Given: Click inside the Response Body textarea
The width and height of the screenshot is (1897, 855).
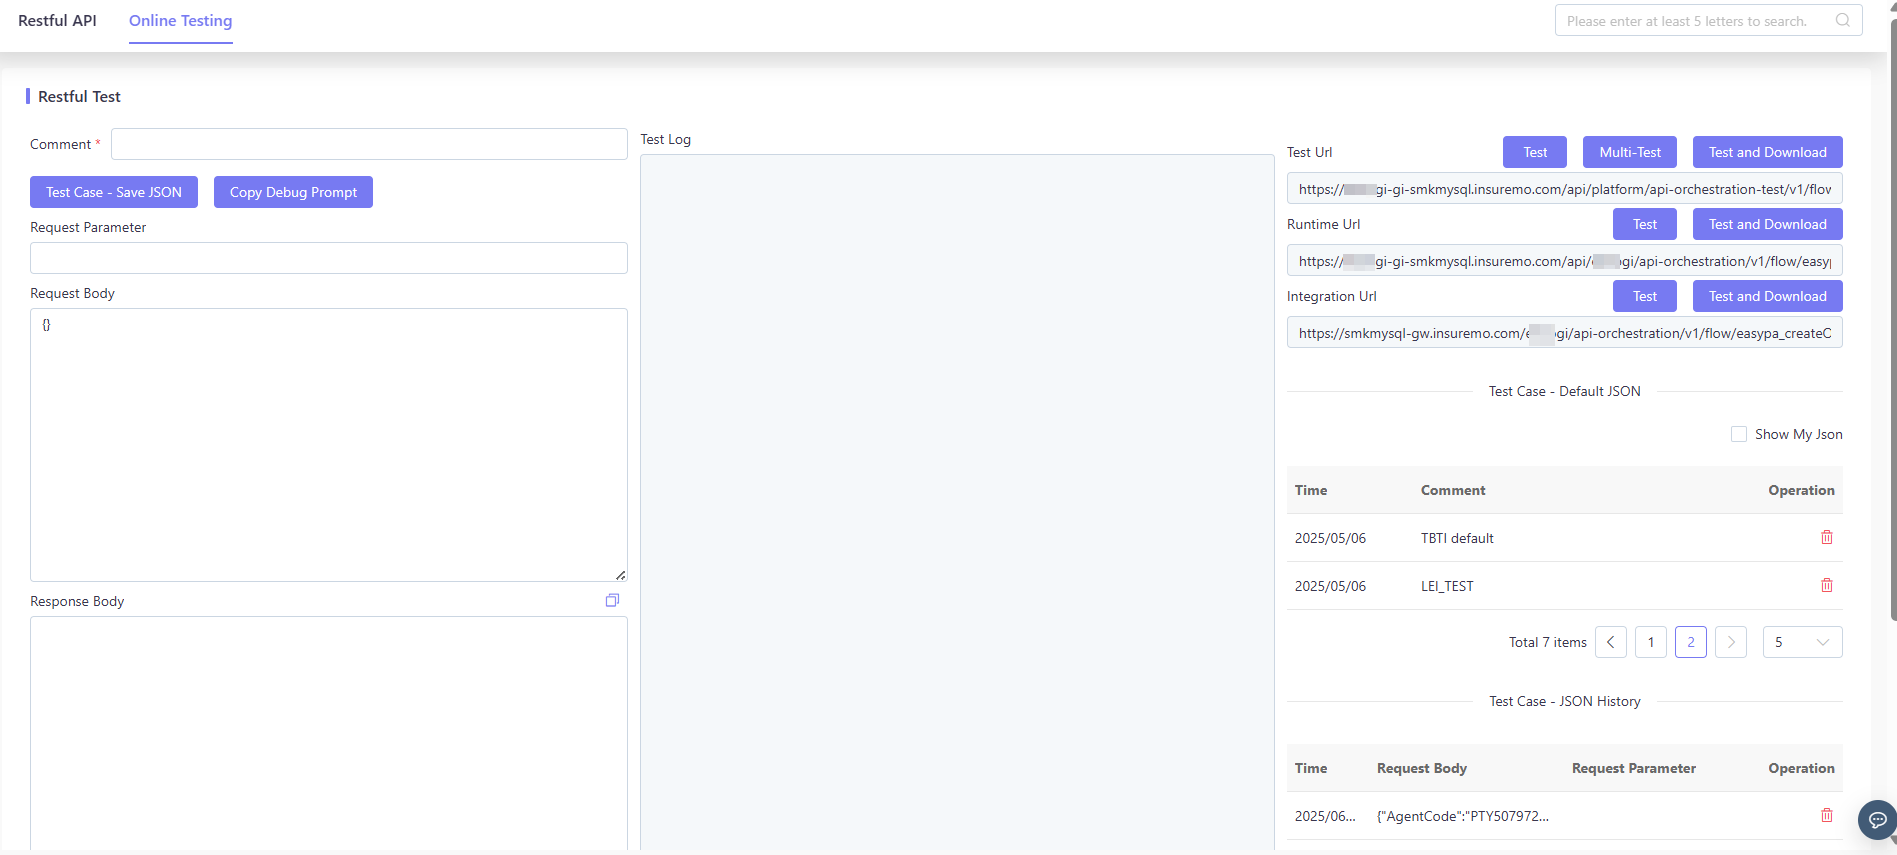Looking at the screenshot, I should tap(329, 733).
